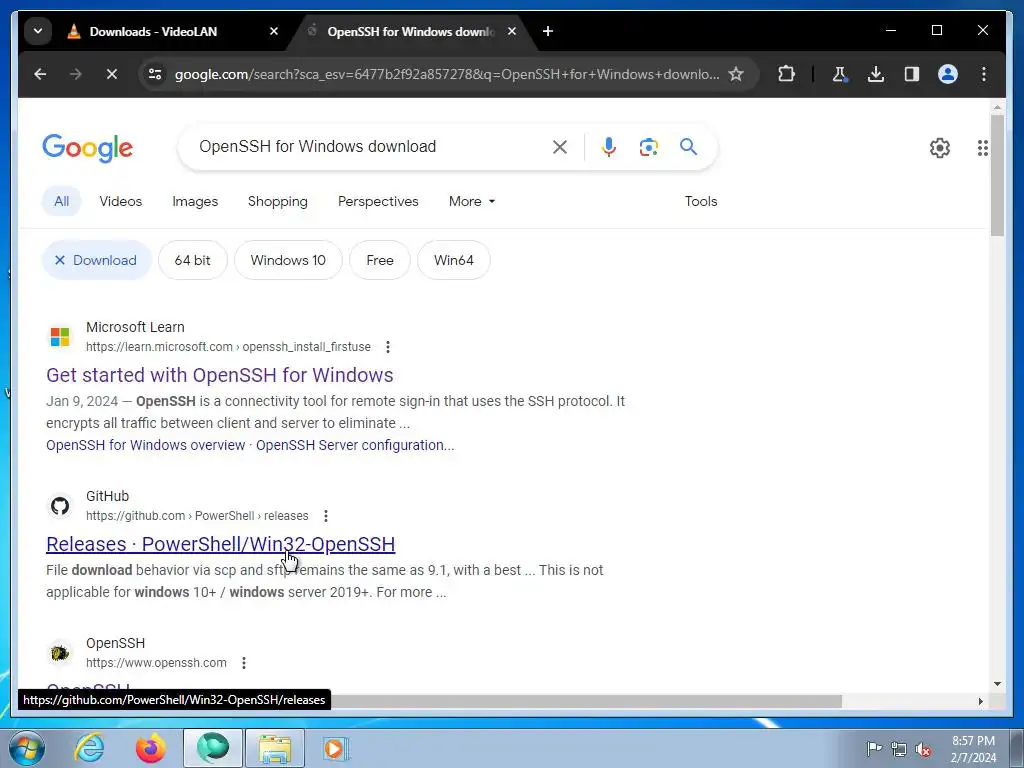
Task: Click the OpenSSH site favicon
Action: 60,653
